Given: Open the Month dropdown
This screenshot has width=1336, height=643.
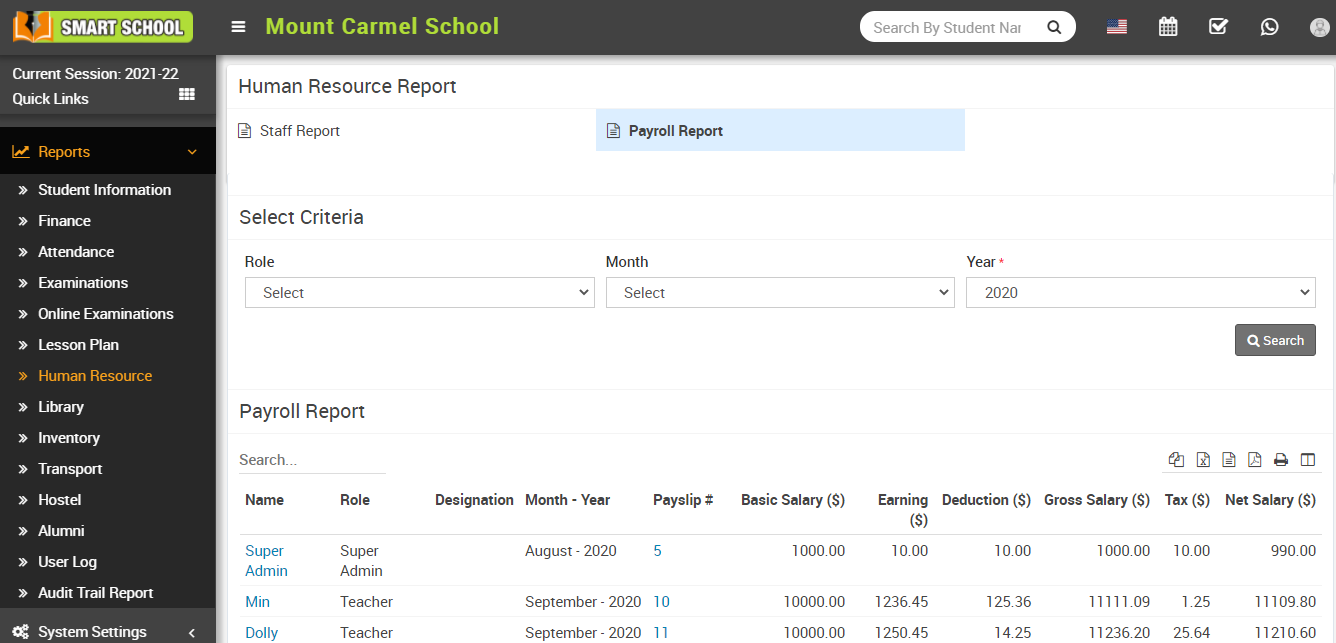Looking at the screenshot, I should coord(780,292).
